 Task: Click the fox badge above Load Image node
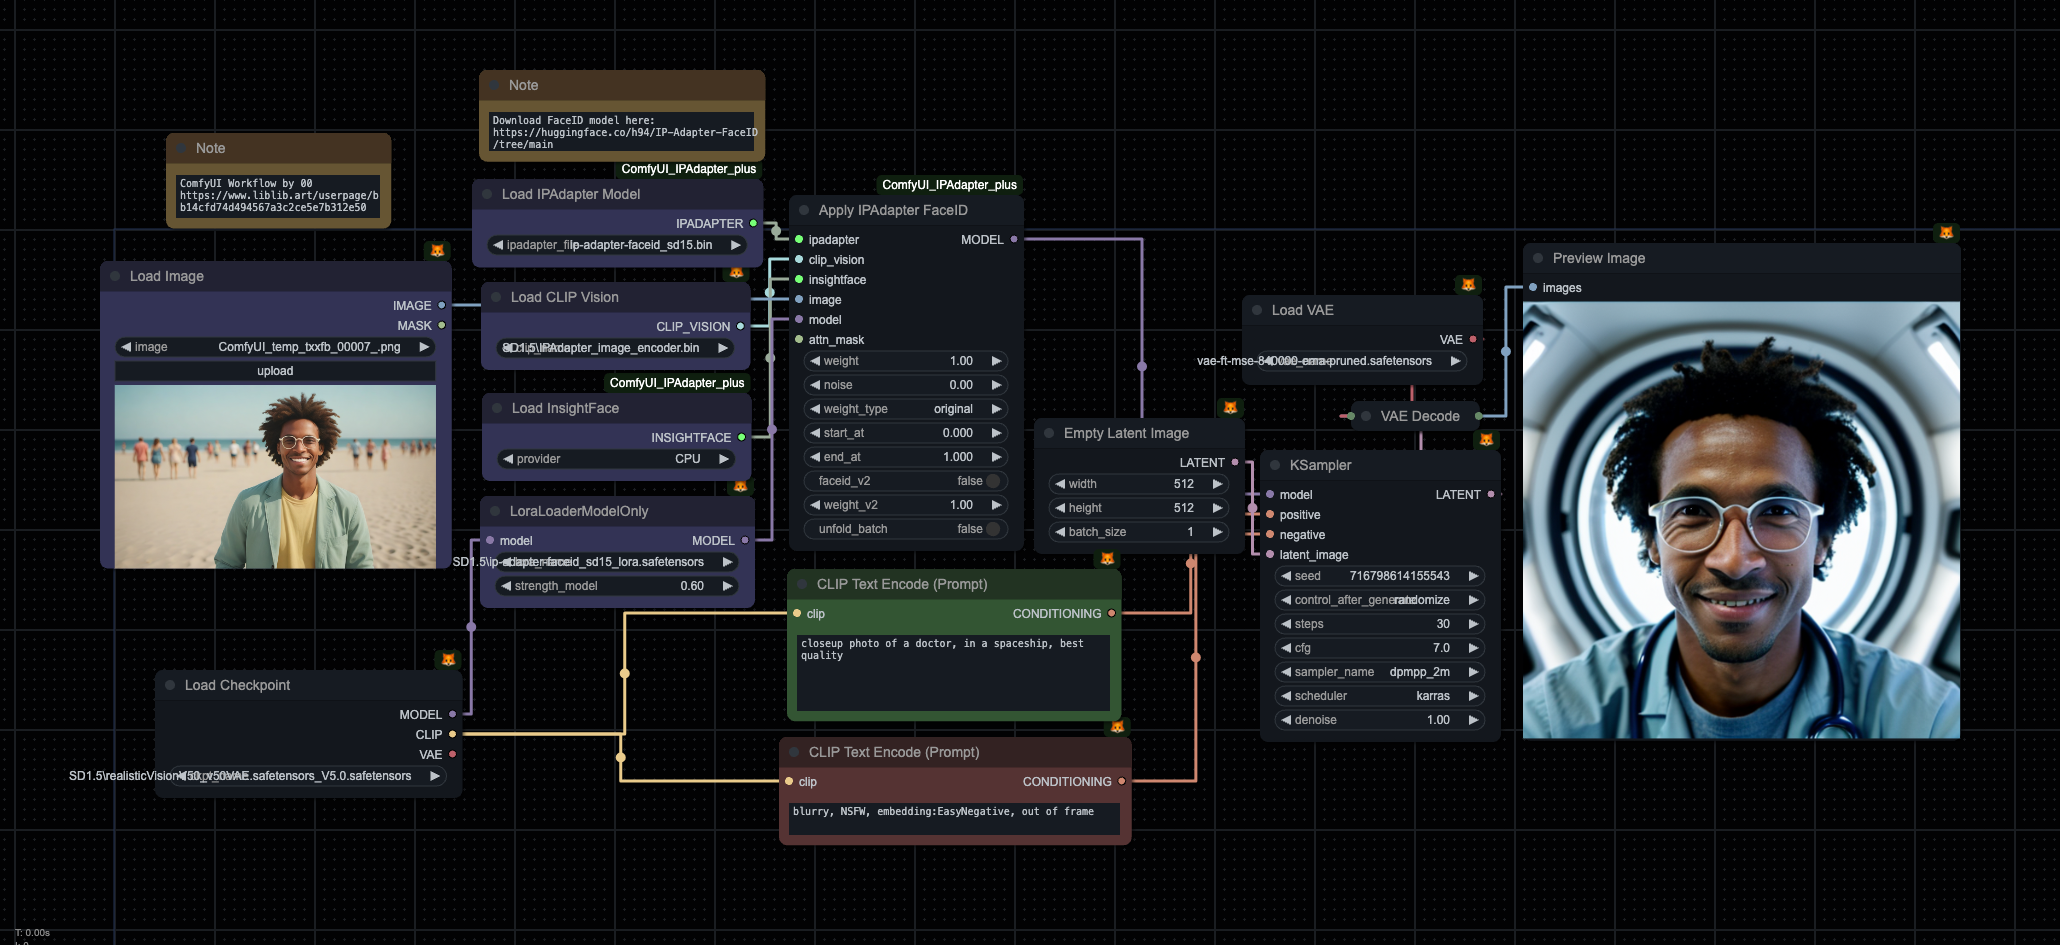437,250
